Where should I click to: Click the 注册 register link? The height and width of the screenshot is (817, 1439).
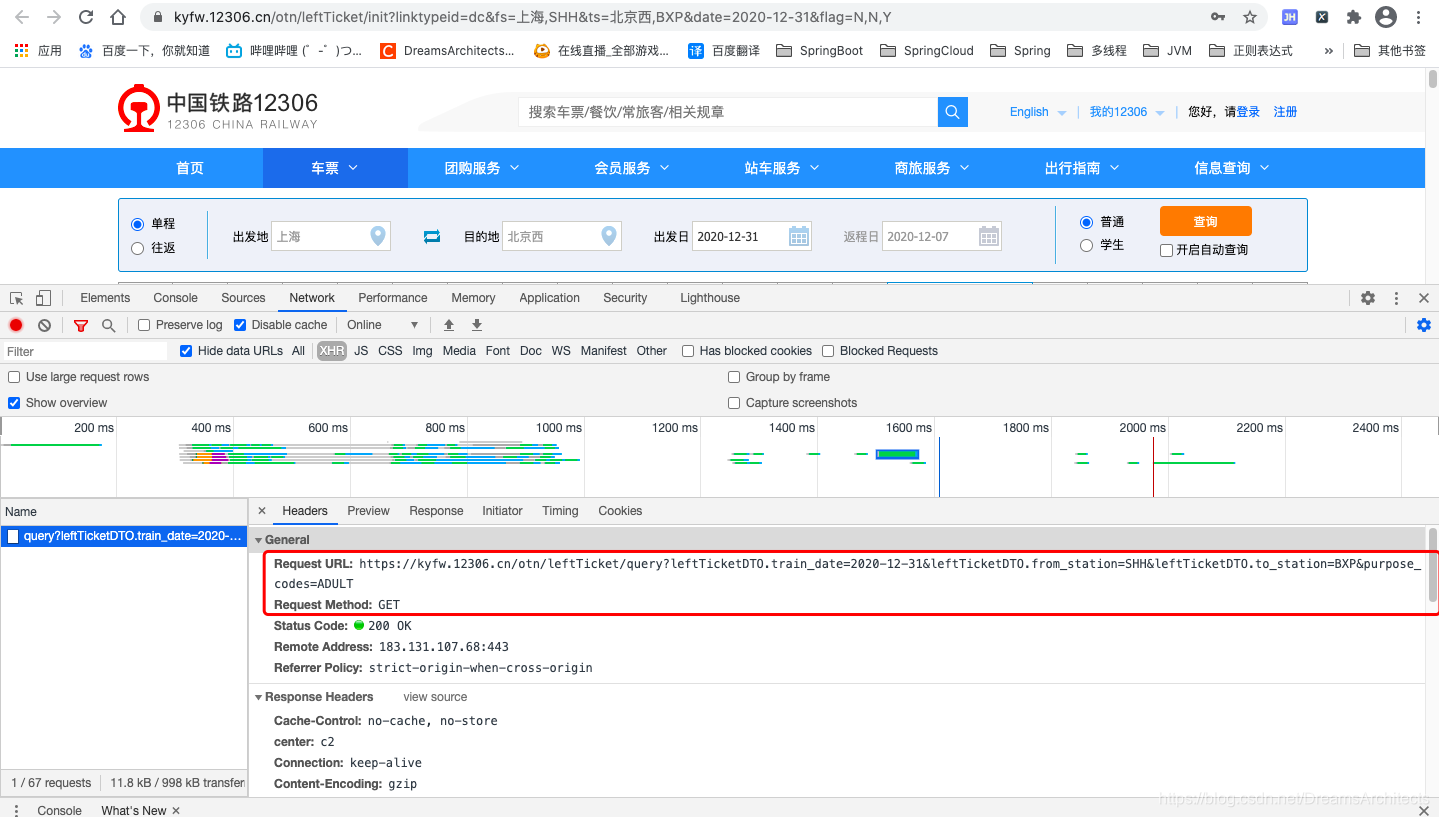pos(1285,112)
